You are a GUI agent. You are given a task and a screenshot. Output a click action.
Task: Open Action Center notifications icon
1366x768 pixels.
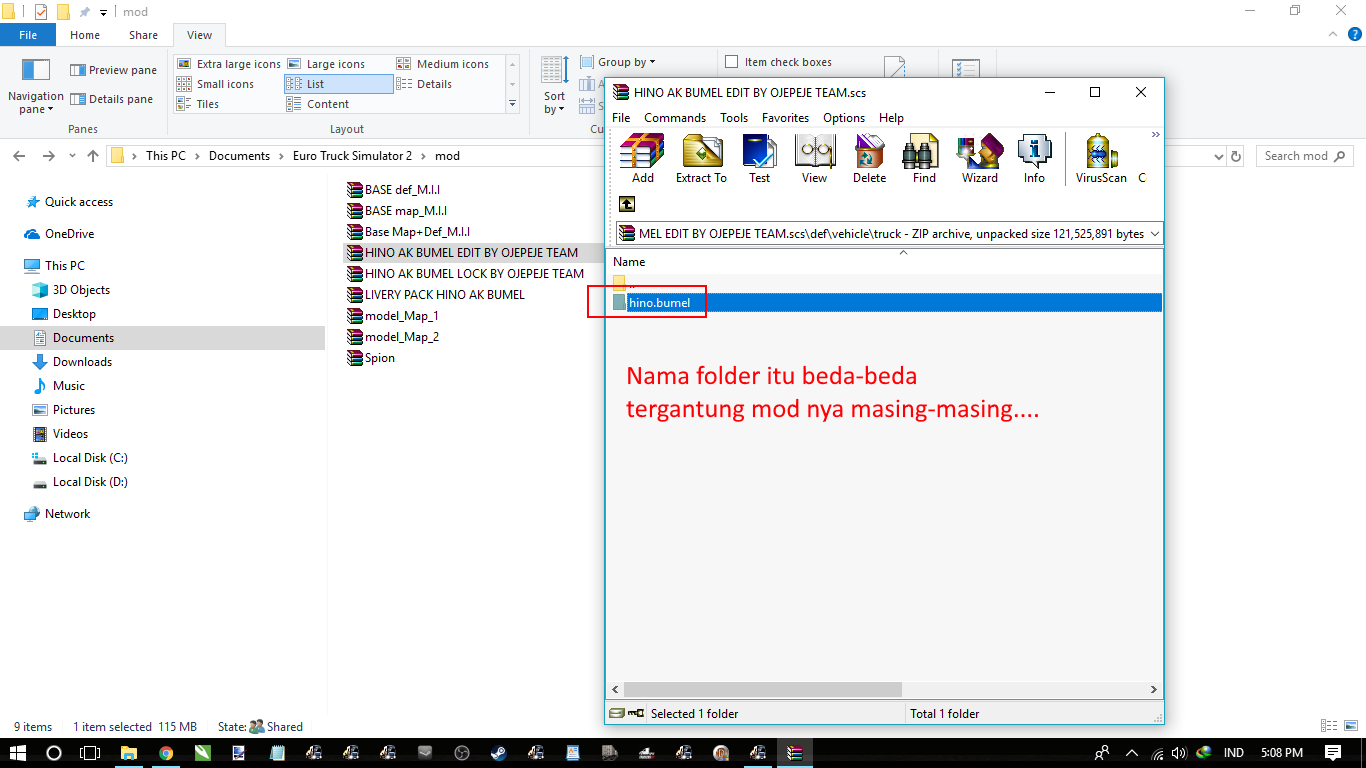pos(1333,752)
